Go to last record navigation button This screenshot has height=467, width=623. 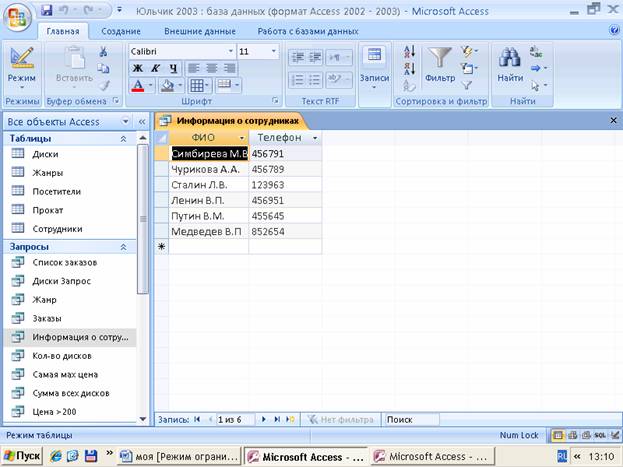277,419
